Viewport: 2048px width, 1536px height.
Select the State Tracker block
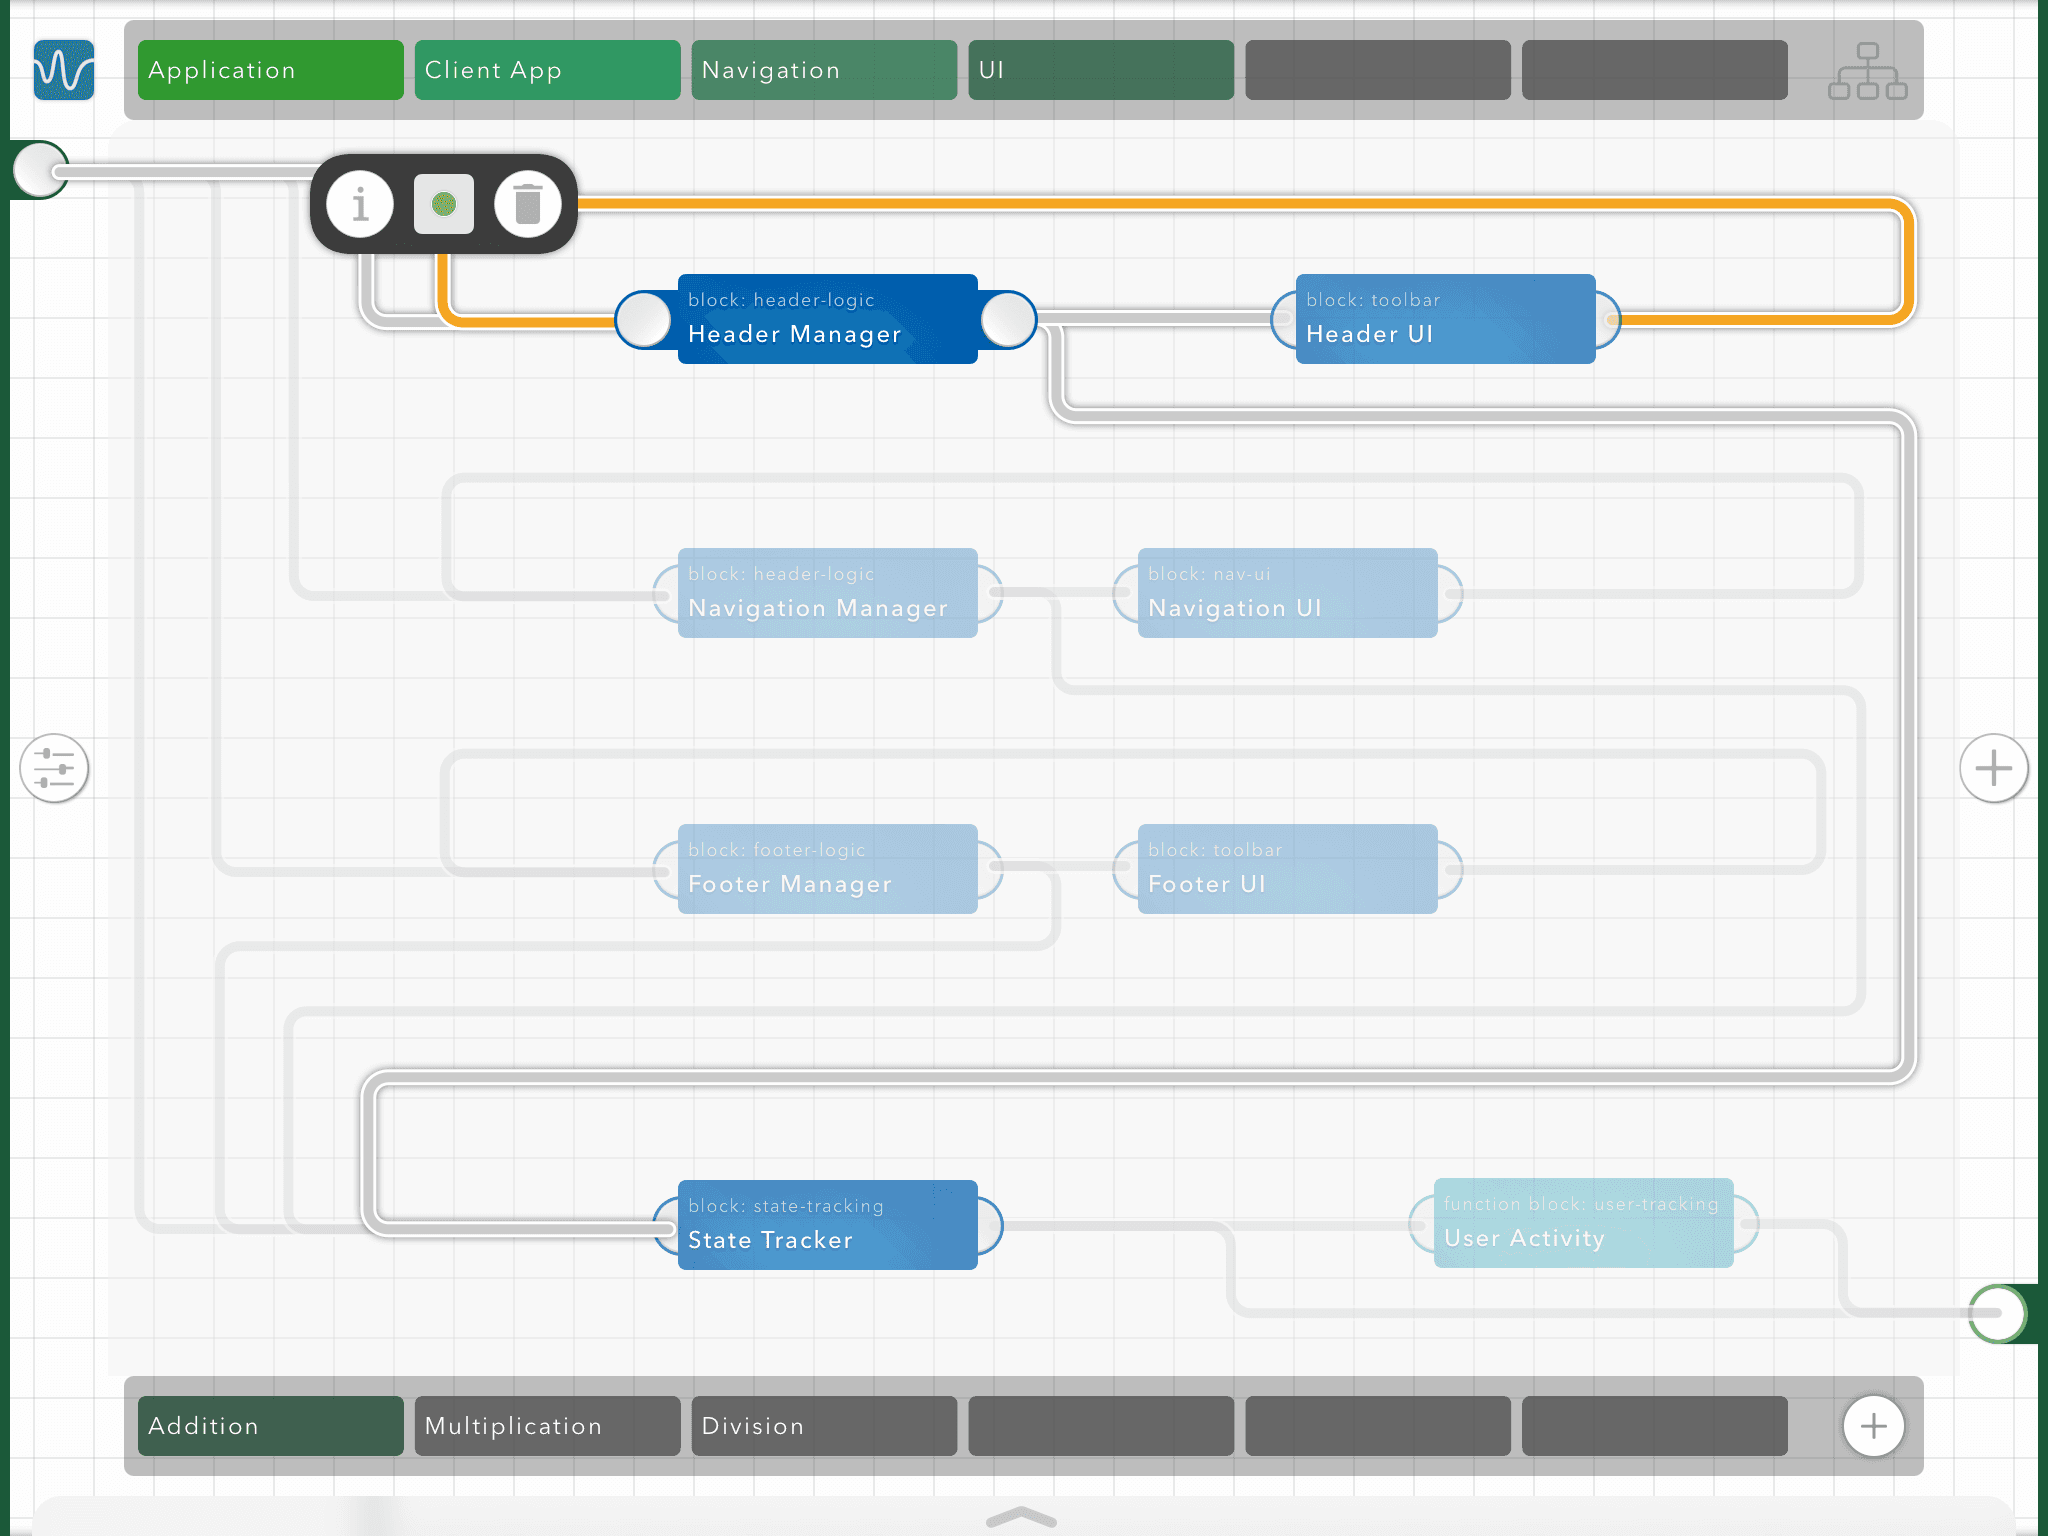pyautogui.click(x=827, y=1225)
